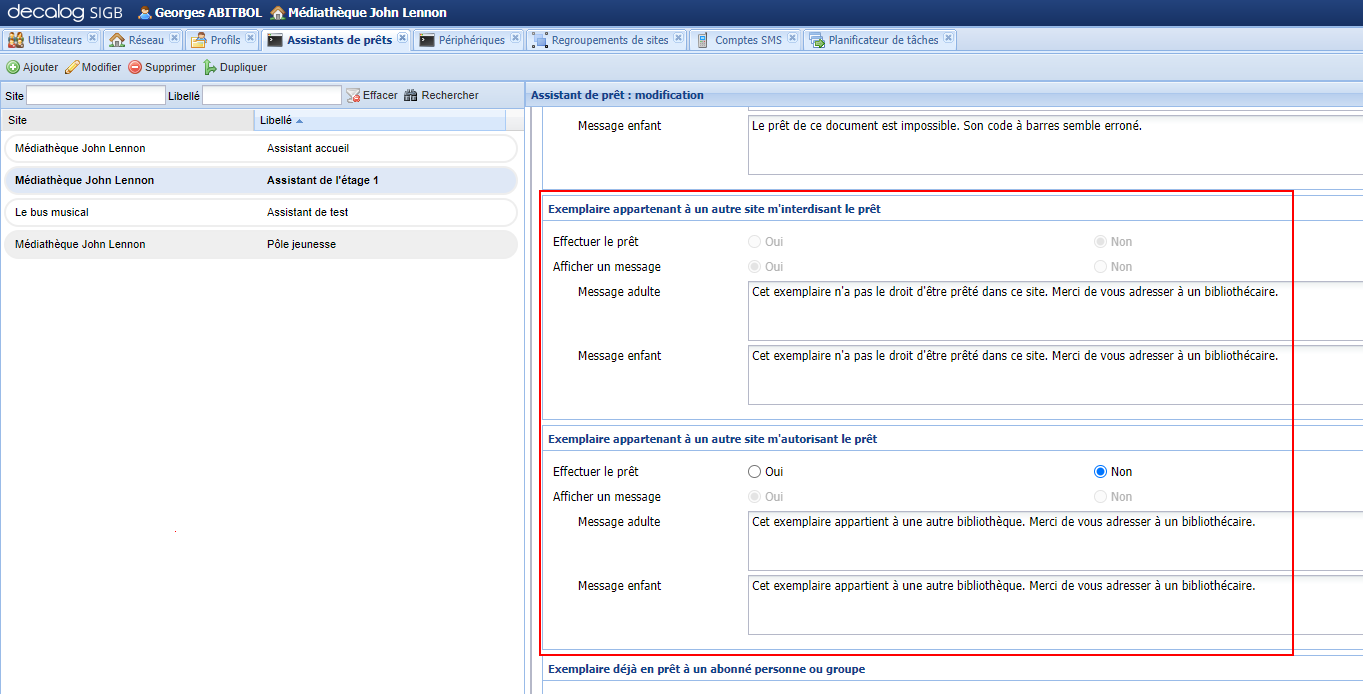Close the Utilisateurs tab with its X
1363x694 pixels.
point(92,39)
